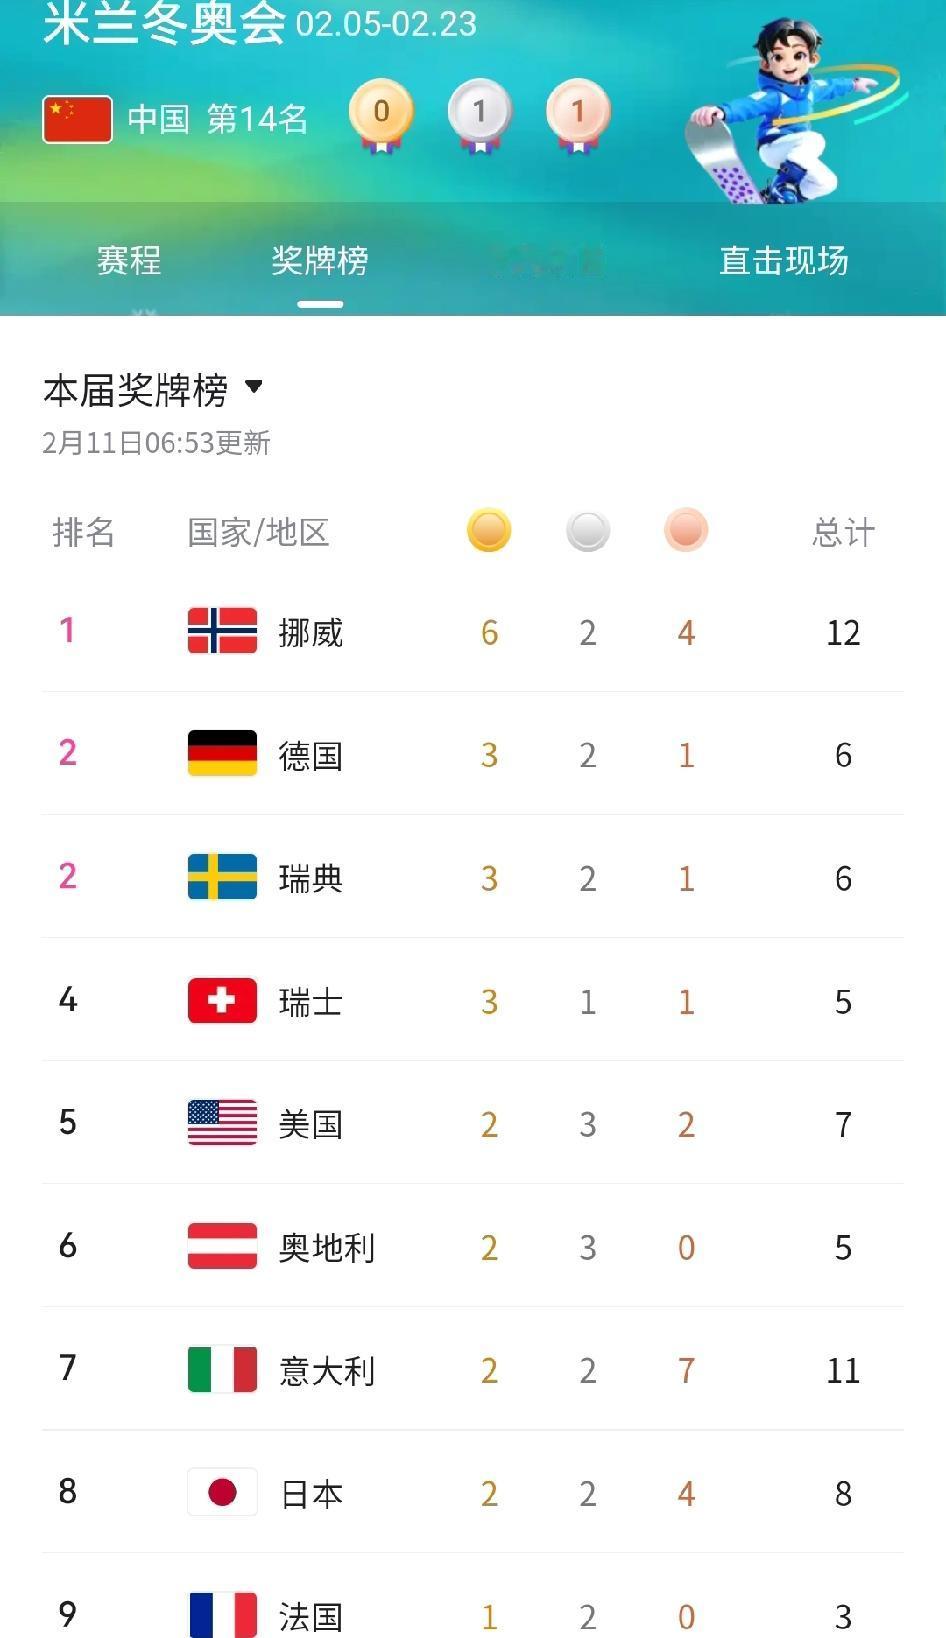
Task: Open the 直击现场 tab
Action: coord(784,261)
